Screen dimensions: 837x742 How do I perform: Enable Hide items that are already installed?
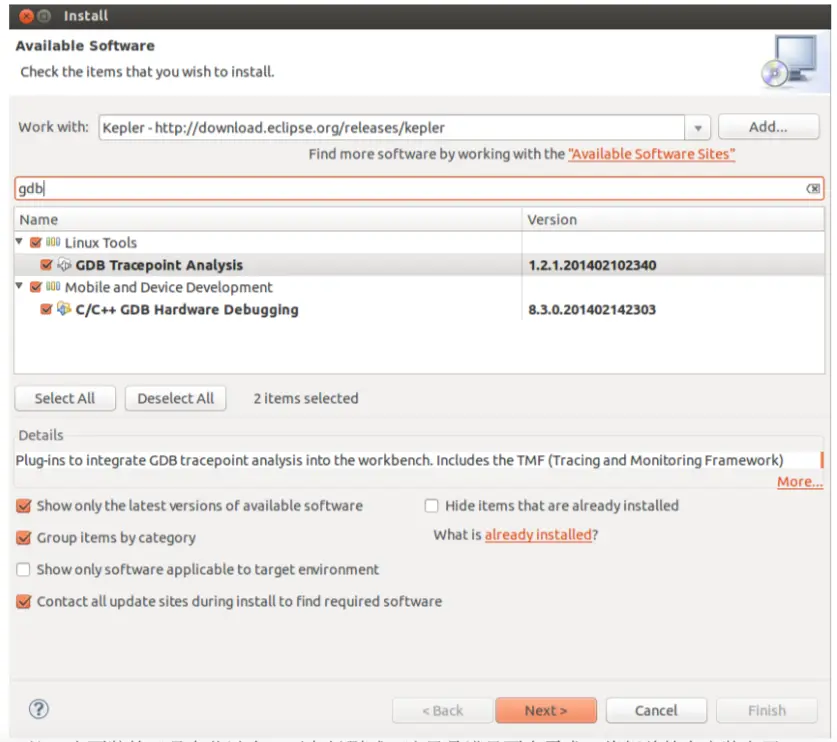click(431, 506)
